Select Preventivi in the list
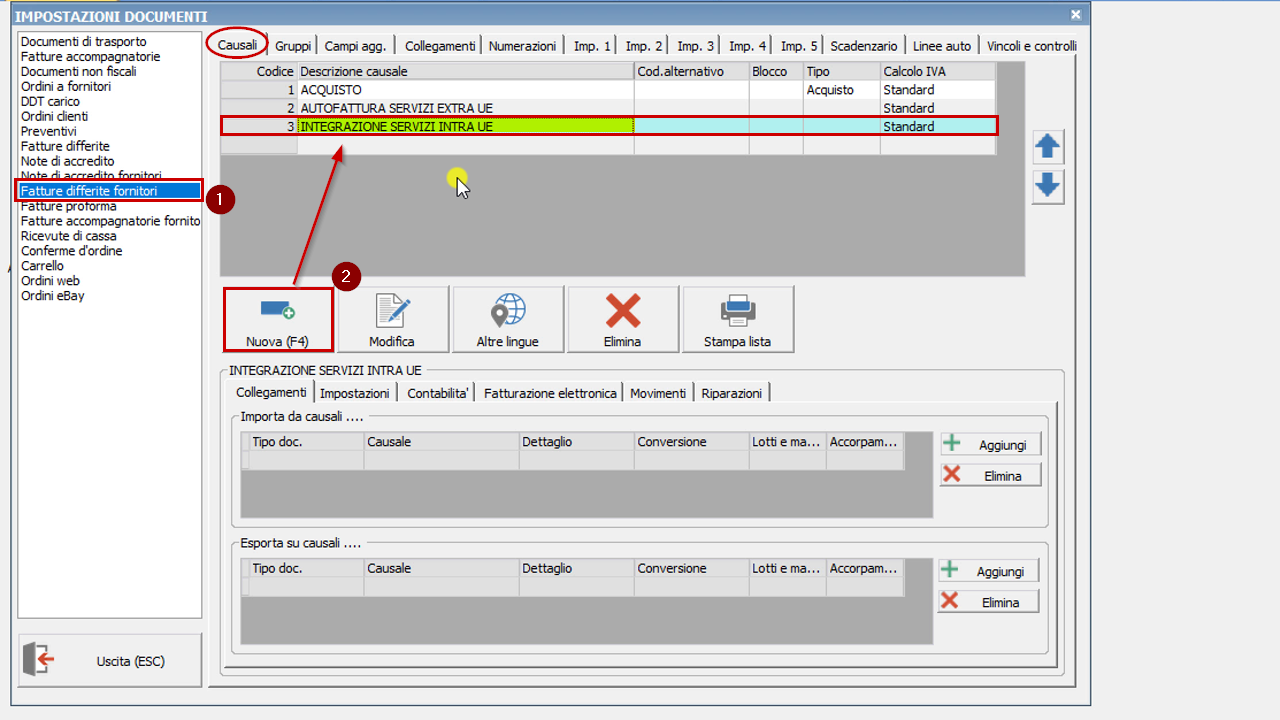Screen dimensions: 1280x720 (x=48, y=132)
